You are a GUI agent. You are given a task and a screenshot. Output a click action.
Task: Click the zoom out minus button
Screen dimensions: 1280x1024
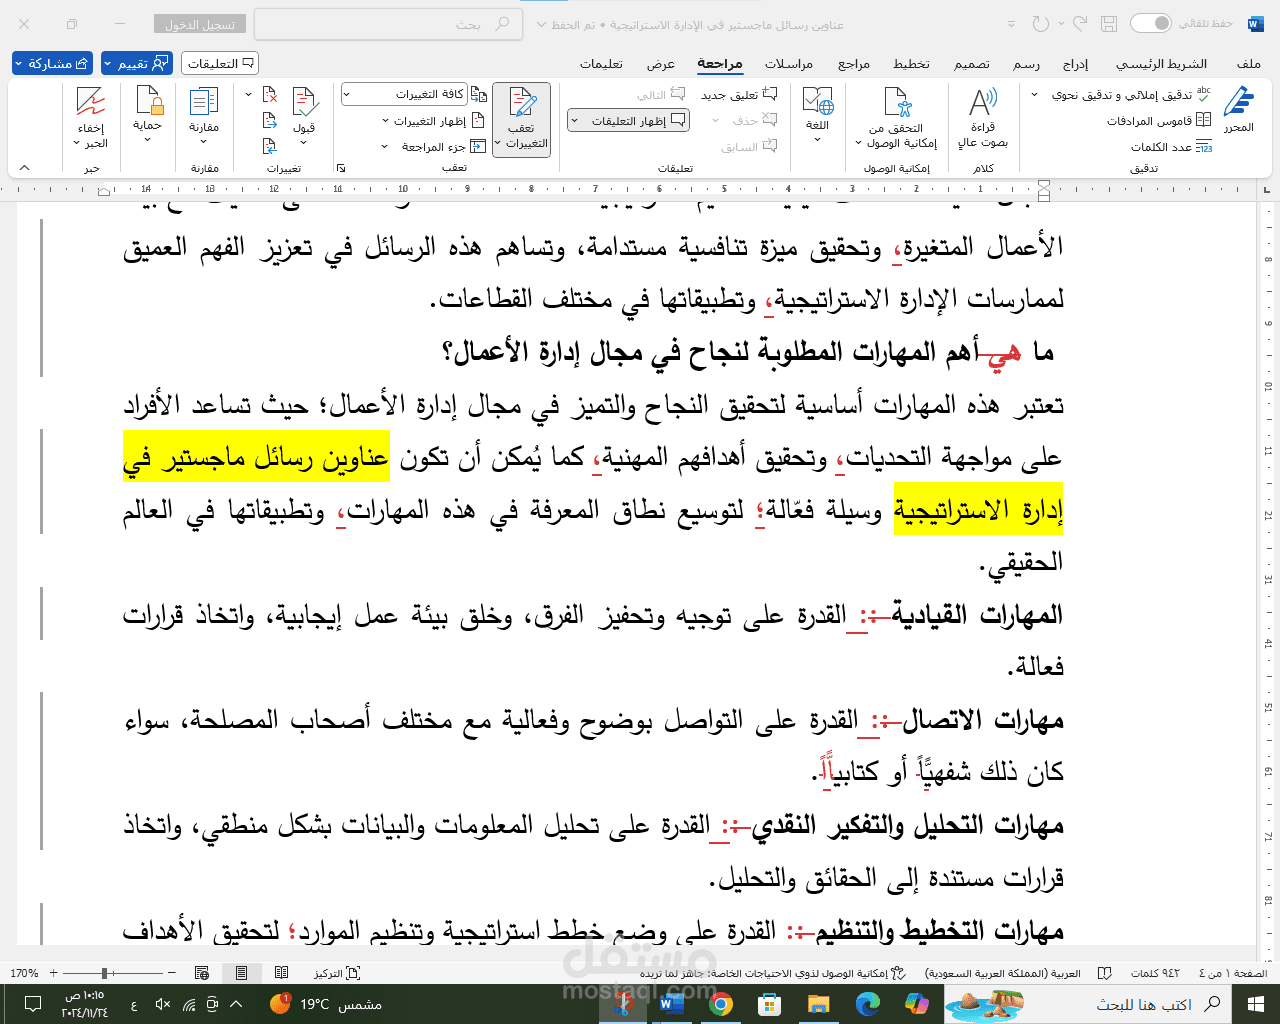(173, 973)
